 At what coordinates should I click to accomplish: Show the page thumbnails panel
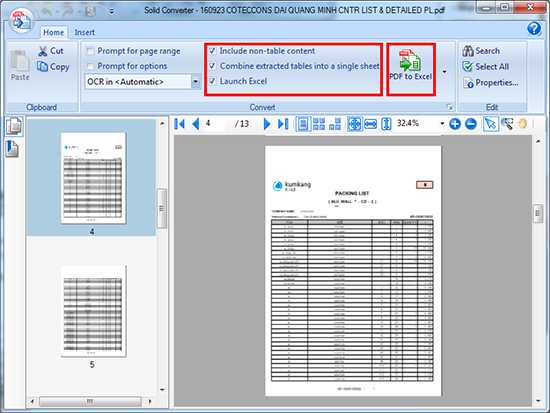coord(14,126)
